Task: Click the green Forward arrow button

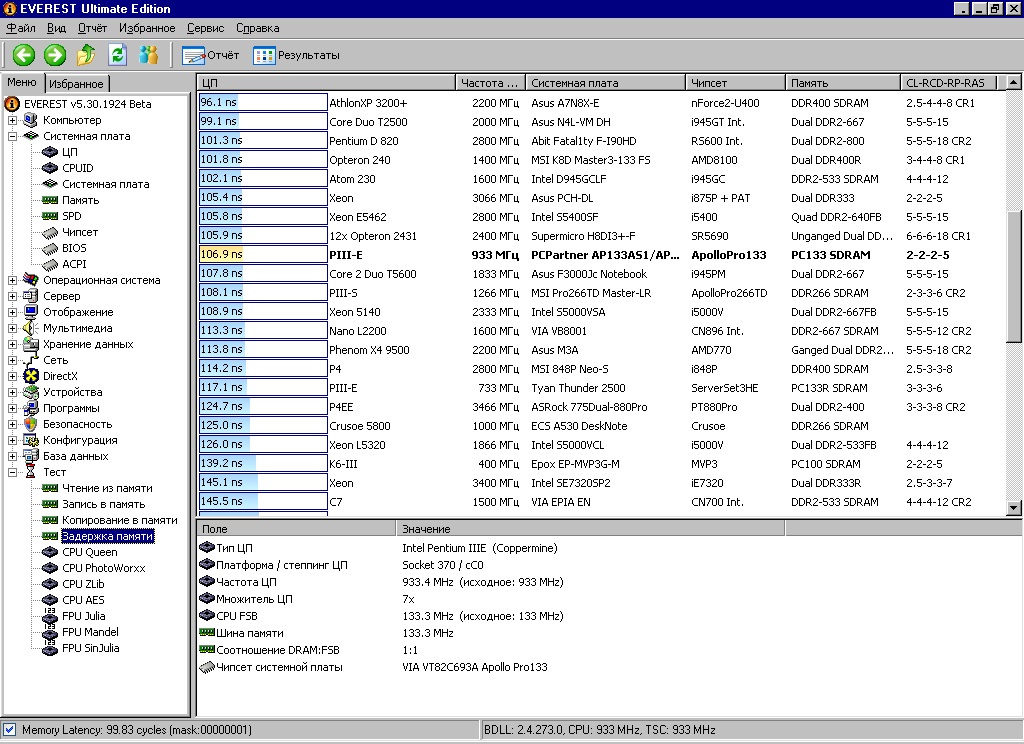Action: coord(55,55)
